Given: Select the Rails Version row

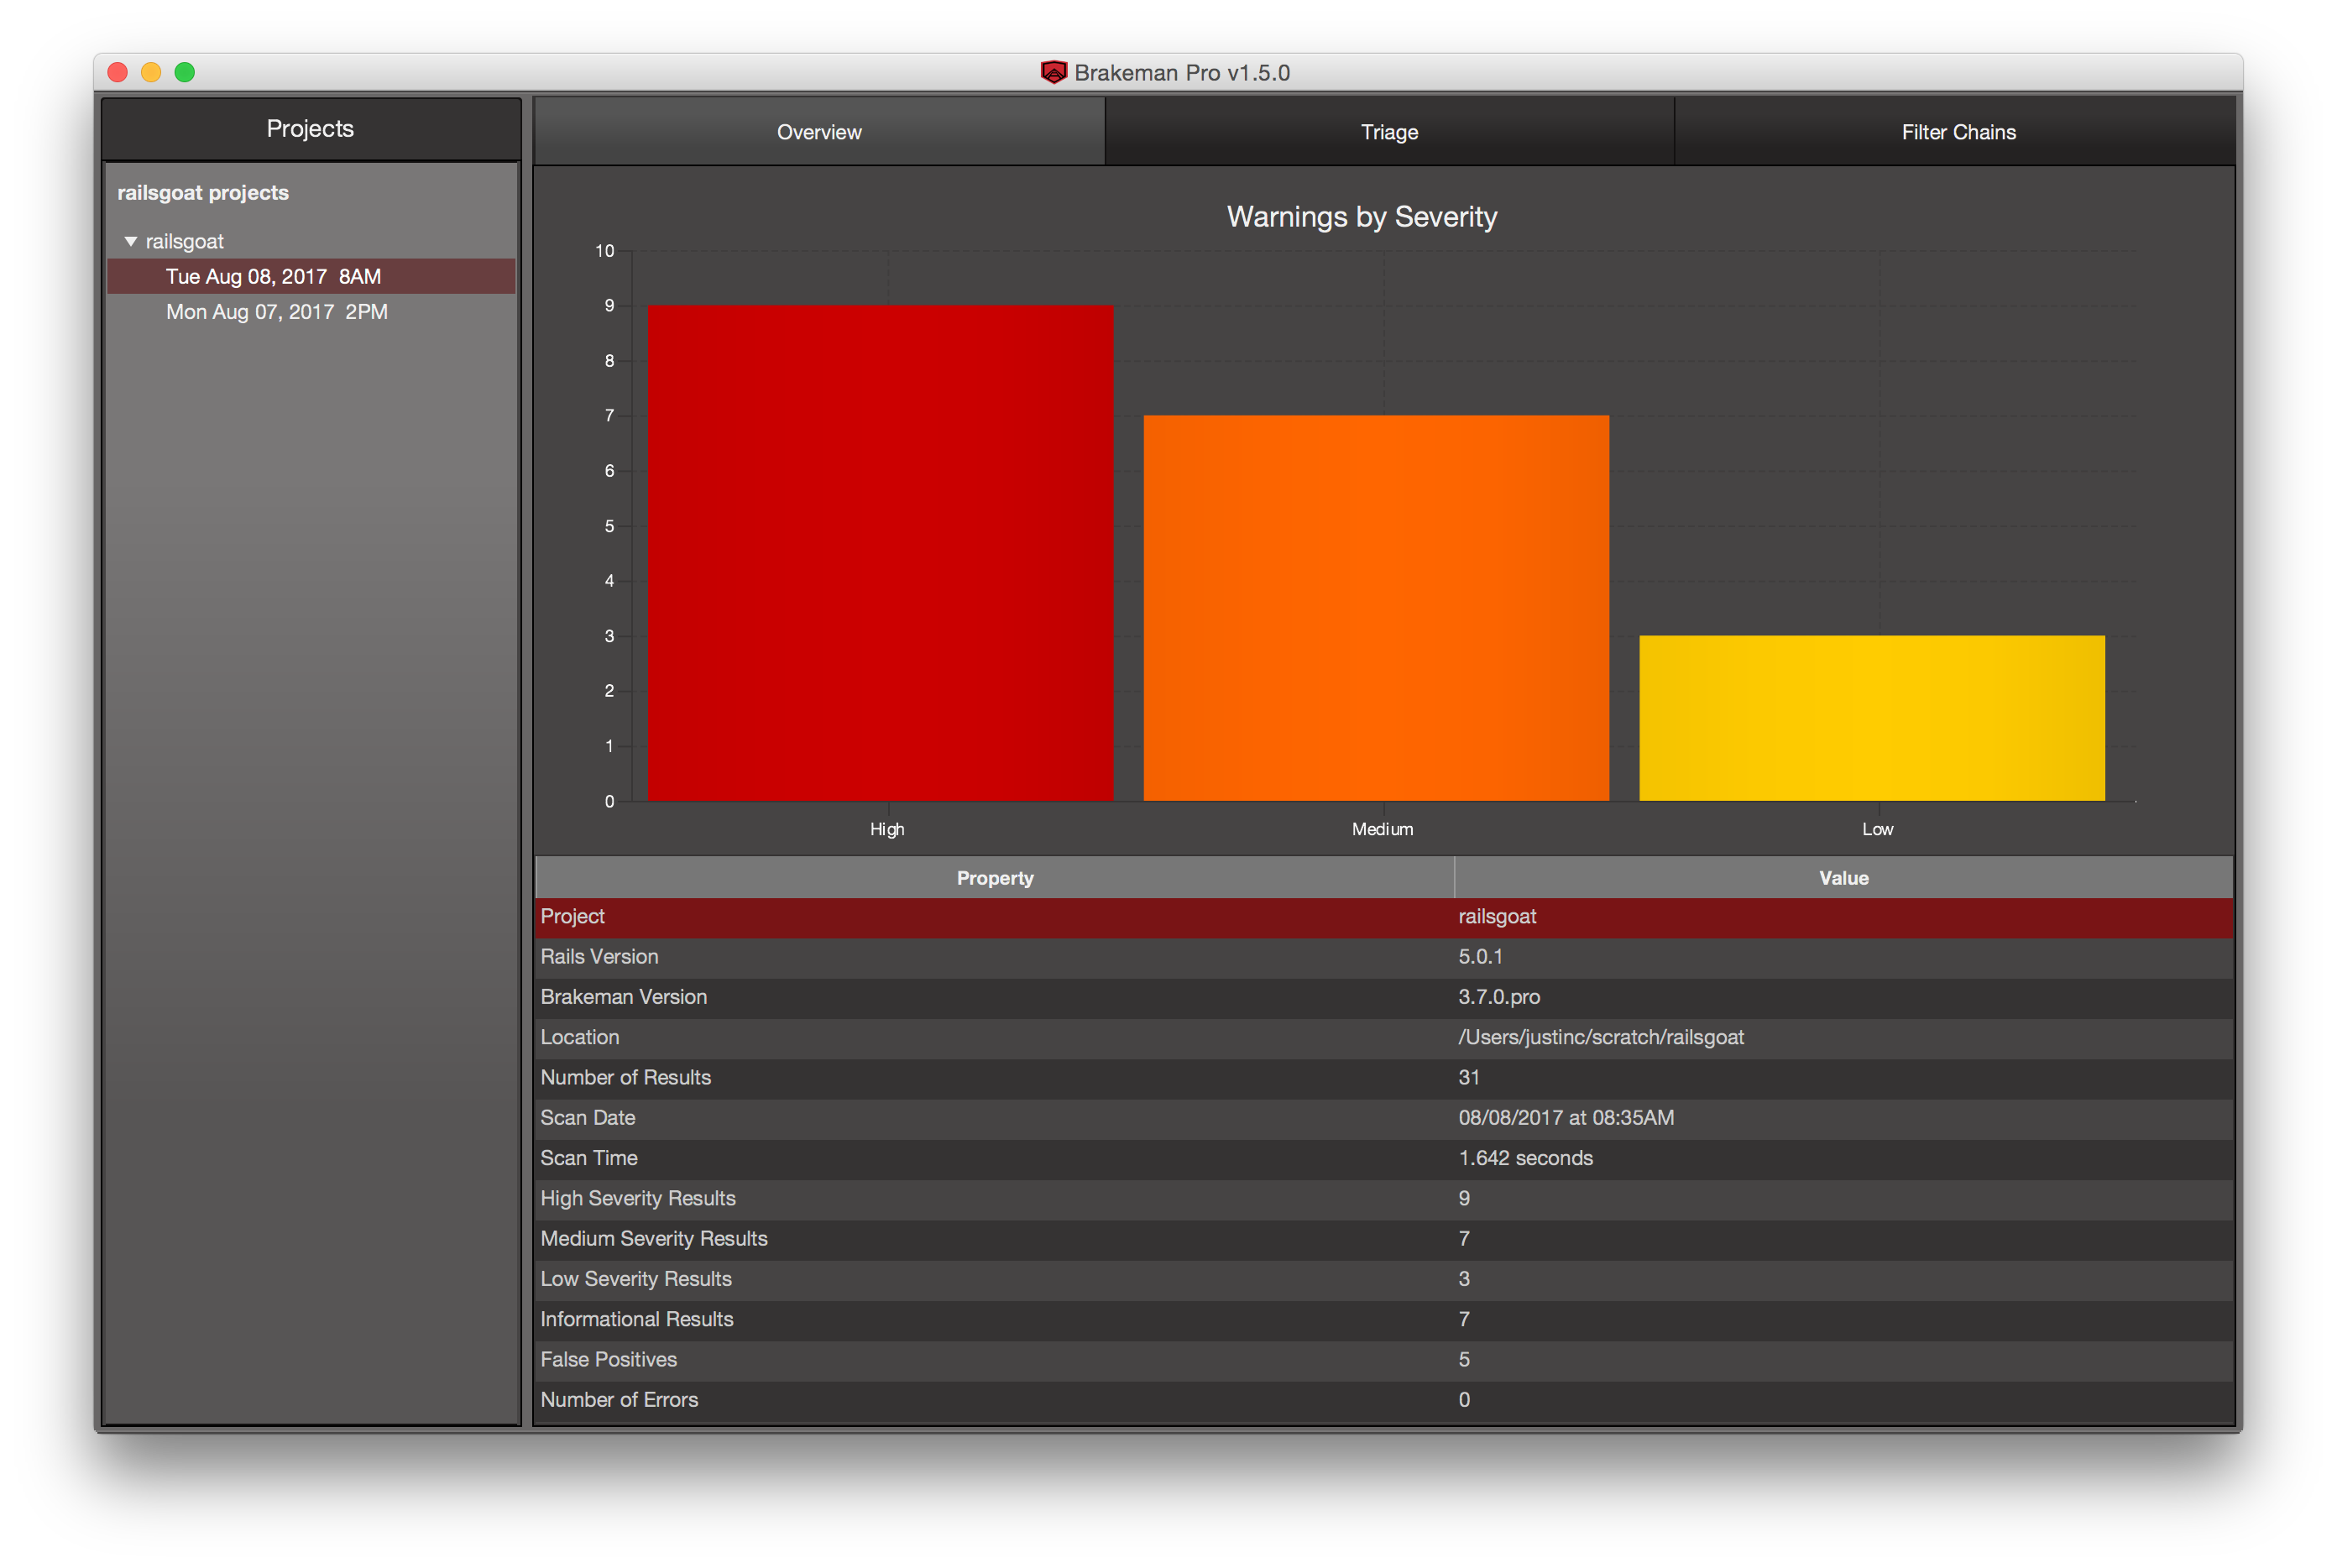Looking at the screenshot, I should (x=1384, y=957).
